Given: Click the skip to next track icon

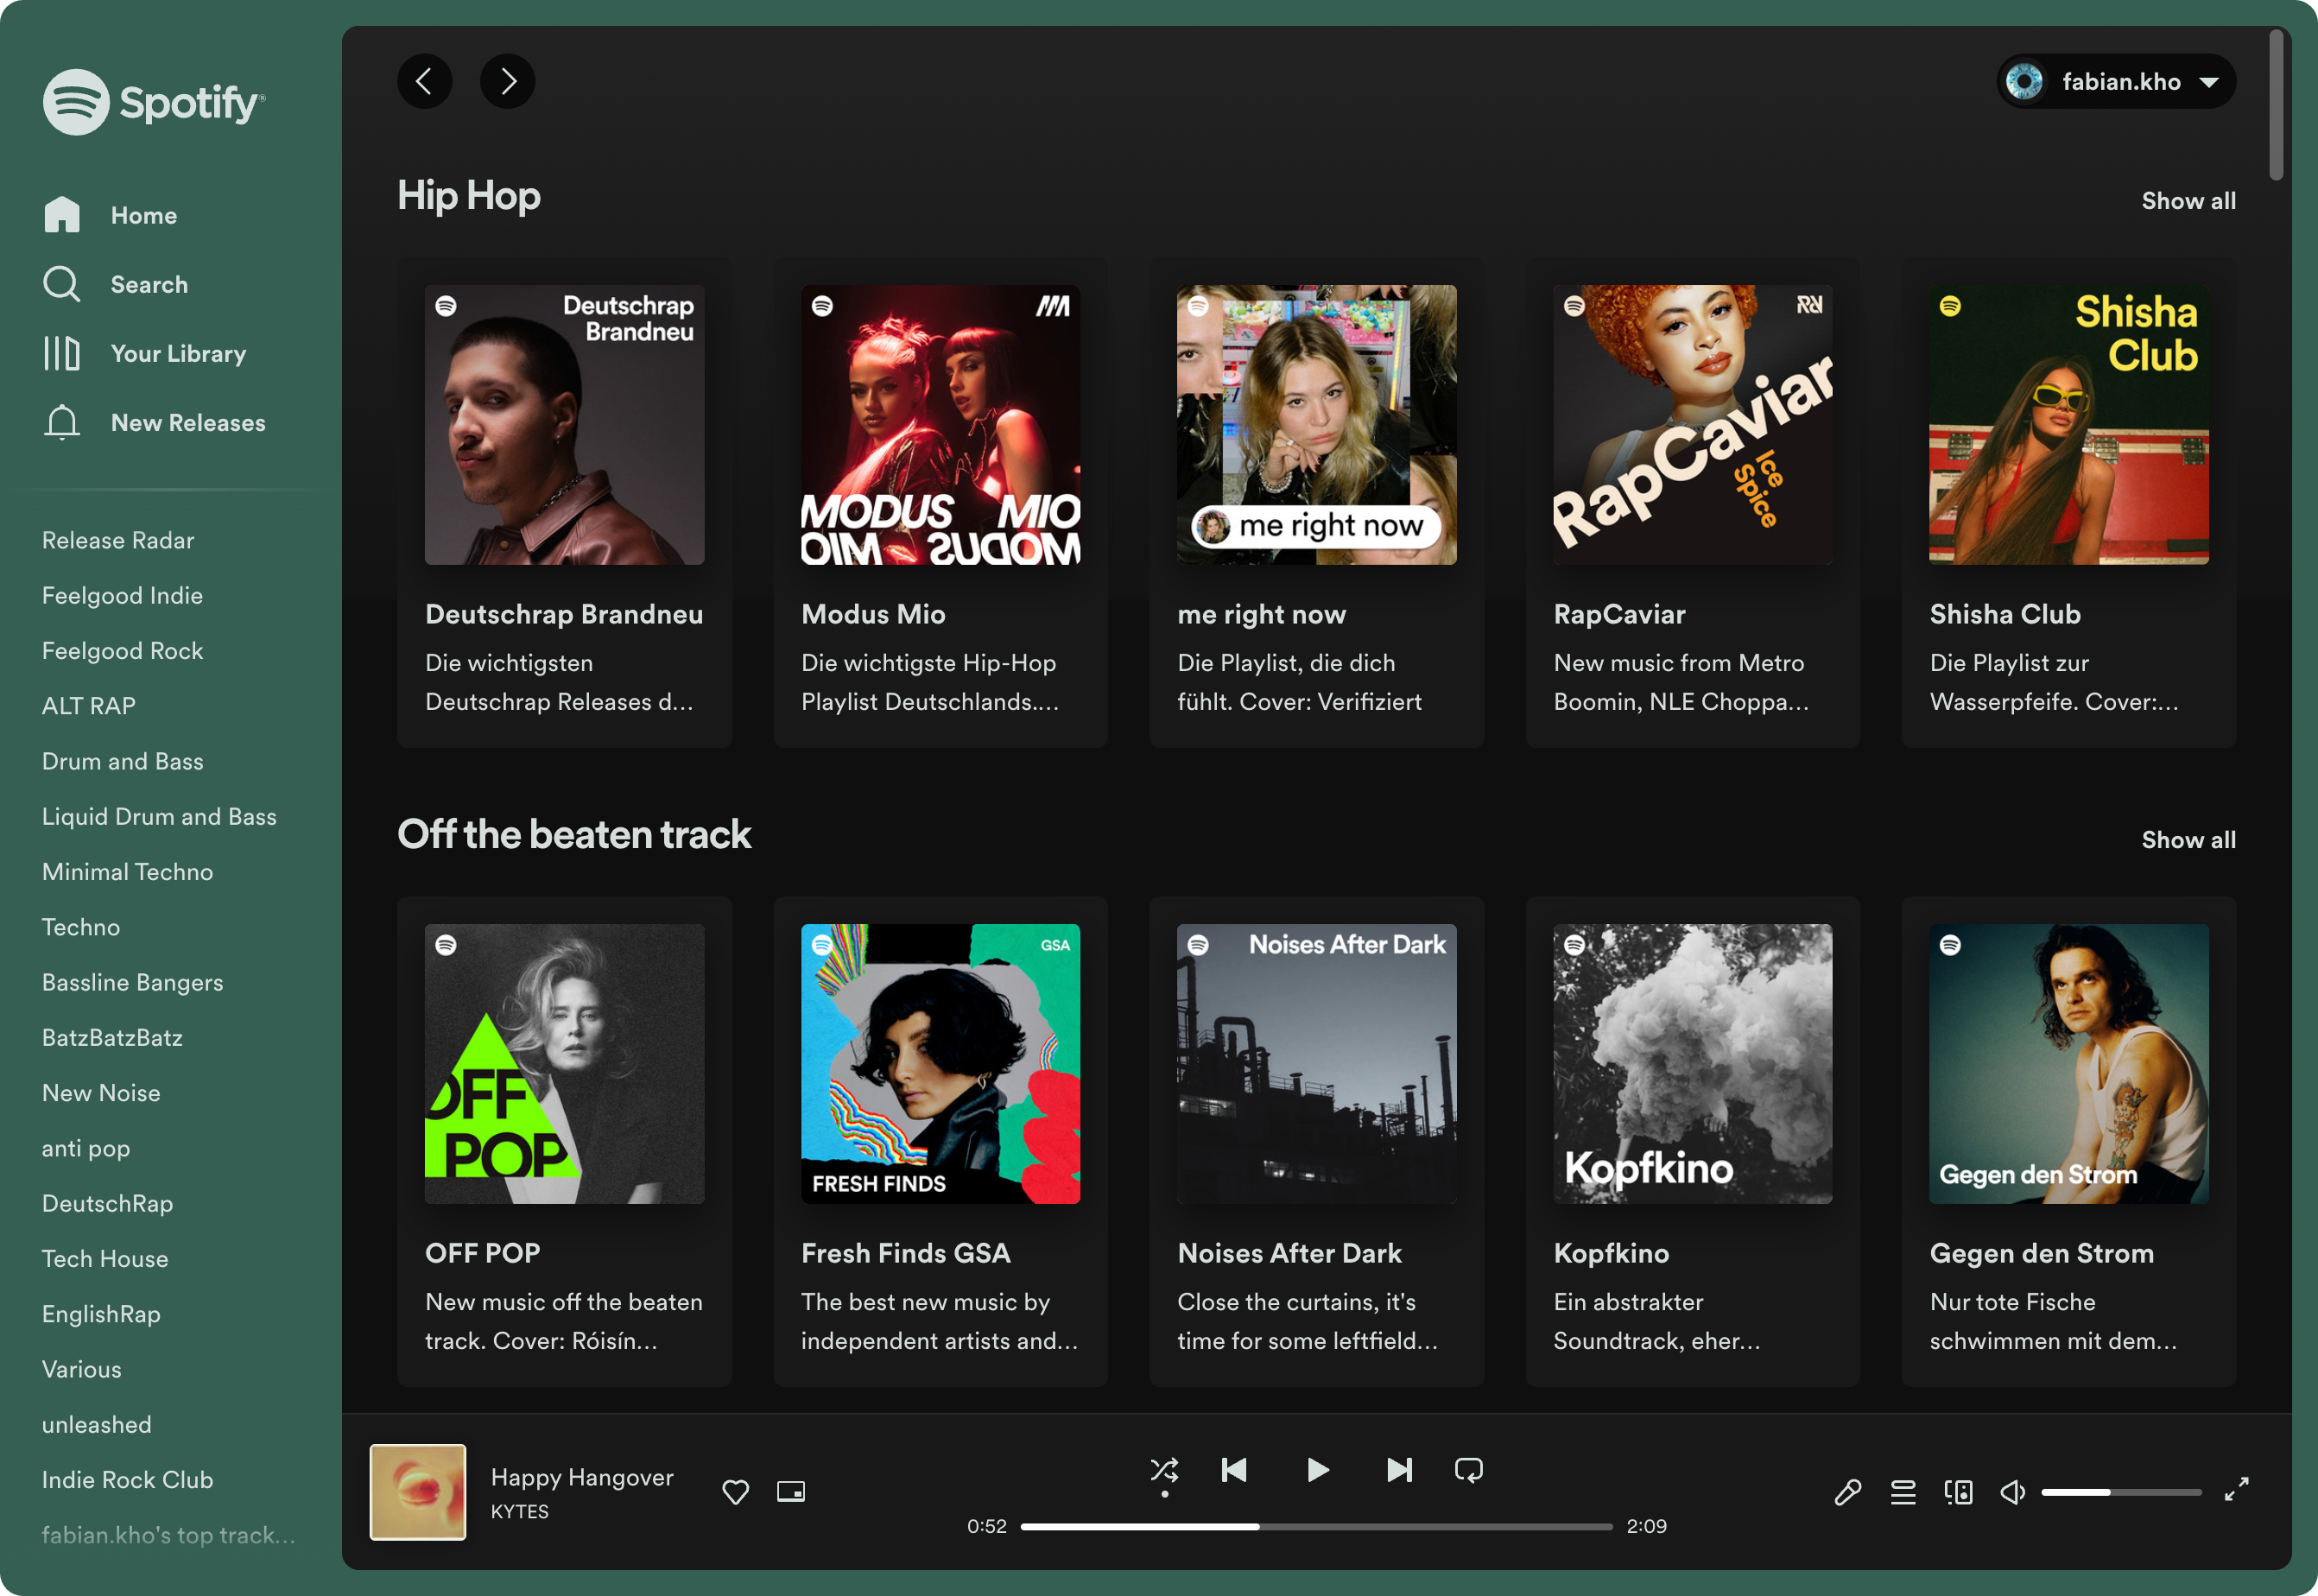Looking at the screenshot, I should click(x=1396, y=1469).
